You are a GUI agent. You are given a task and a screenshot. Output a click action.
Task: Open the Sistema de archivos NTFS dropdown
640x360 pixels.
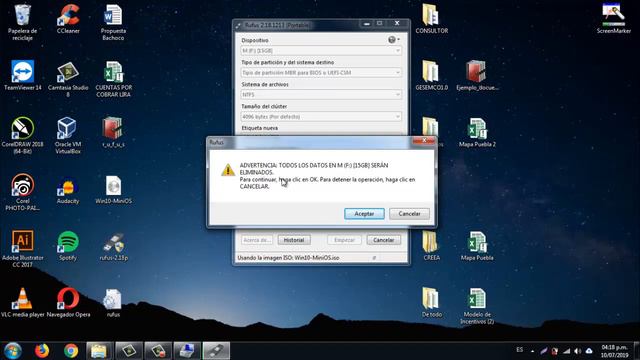coord(321,95)
